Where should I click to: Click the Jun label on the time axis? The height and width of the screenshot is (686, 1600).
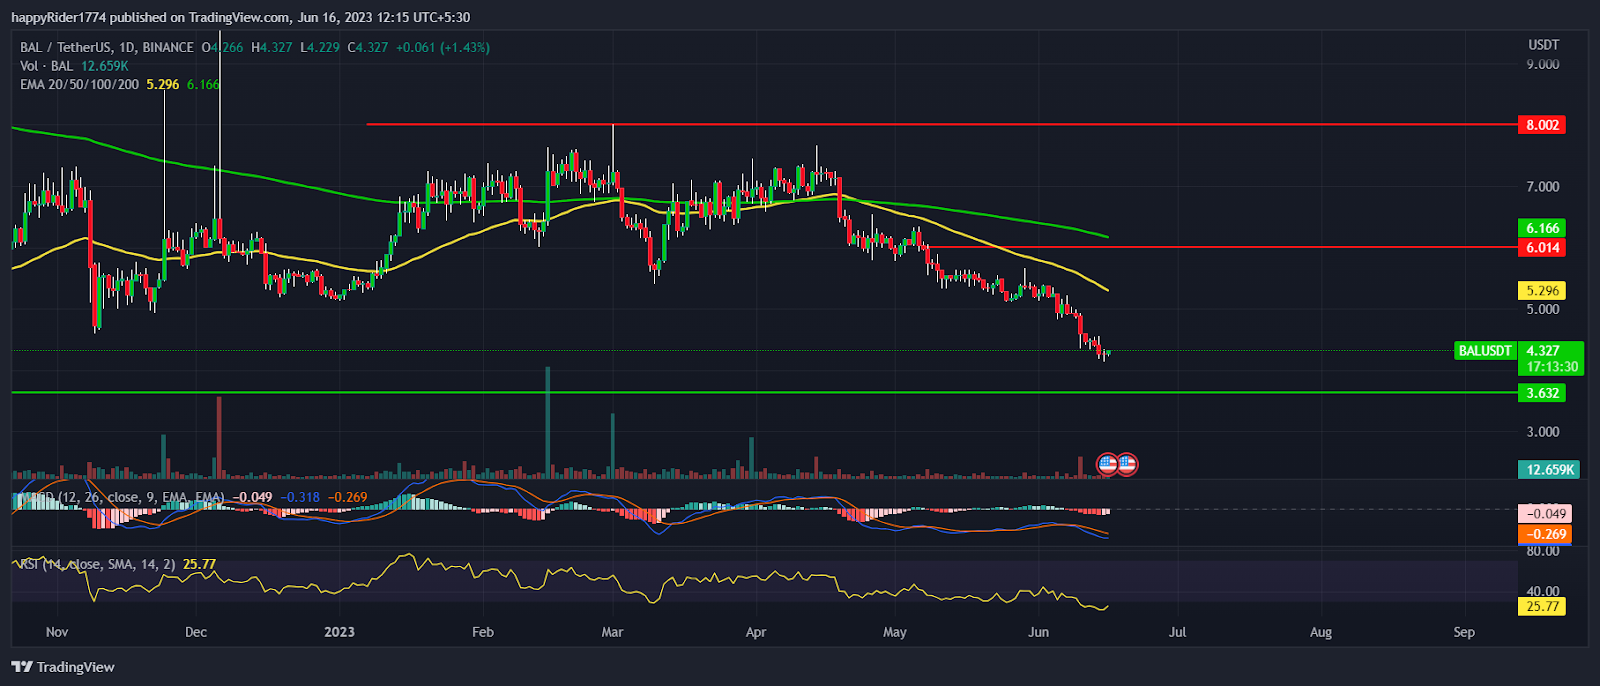[1039, 632]
